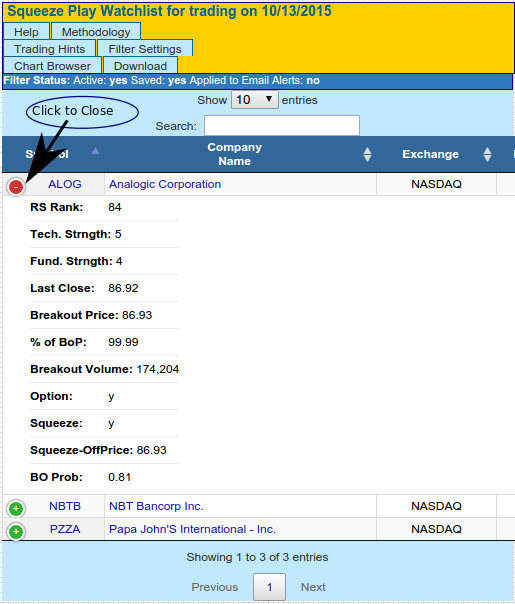Select the NASDAQ cell in the ALOG row
Screen dimensions: 515x604
click(436, 184)
